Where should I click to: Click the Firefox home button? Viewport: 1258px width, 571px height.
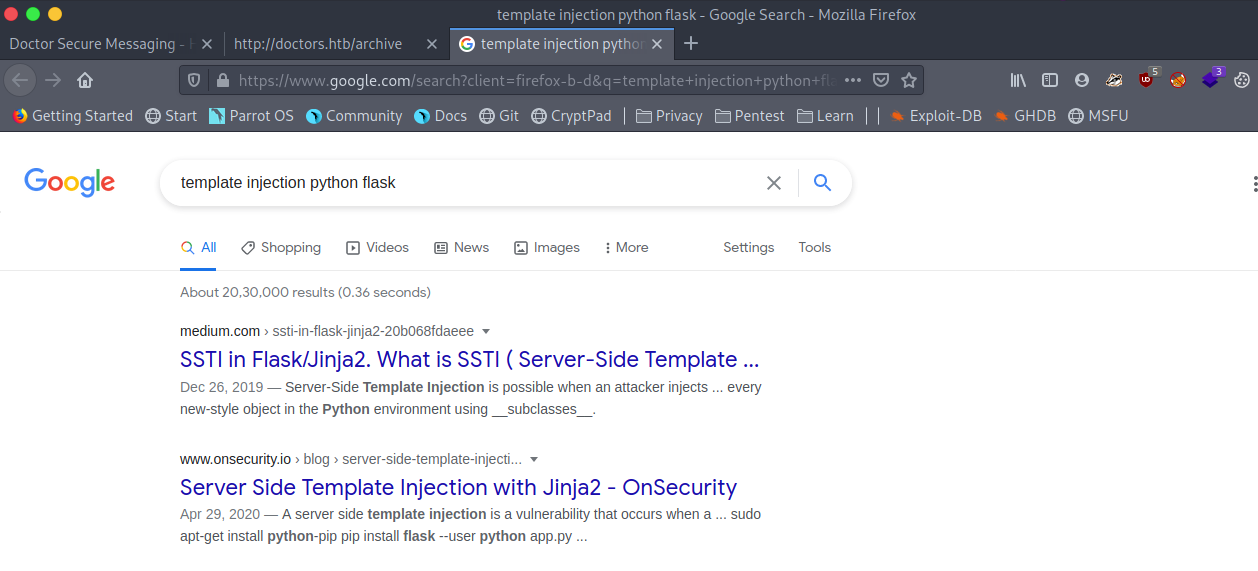85,80
